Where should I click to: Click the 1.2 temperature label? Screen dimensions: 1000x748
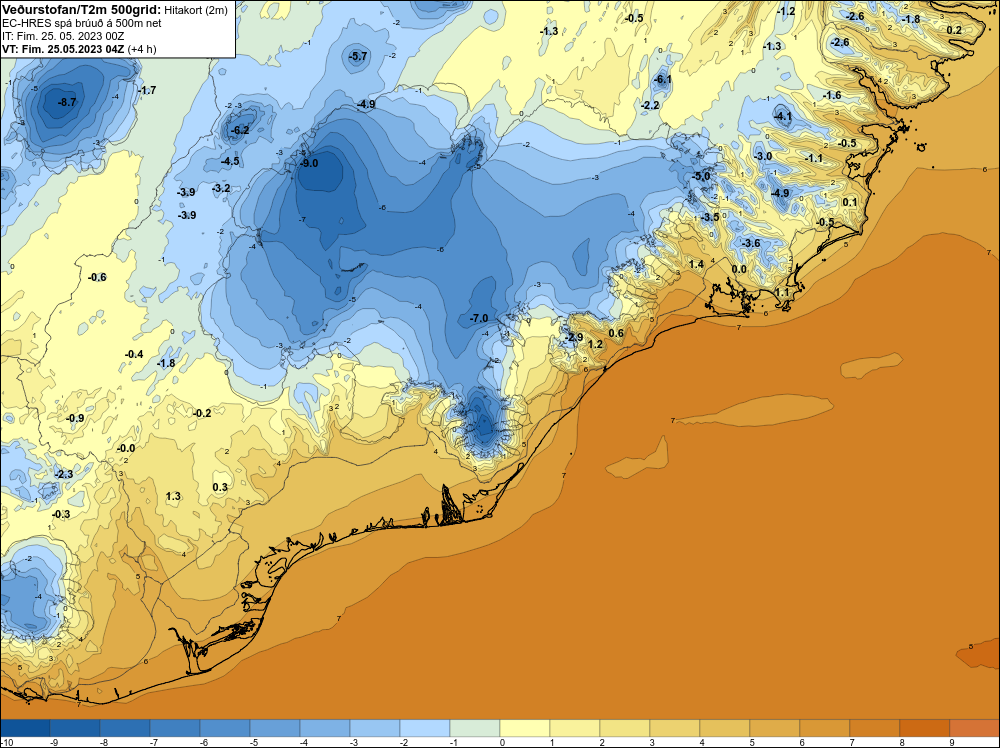point(594,344)
